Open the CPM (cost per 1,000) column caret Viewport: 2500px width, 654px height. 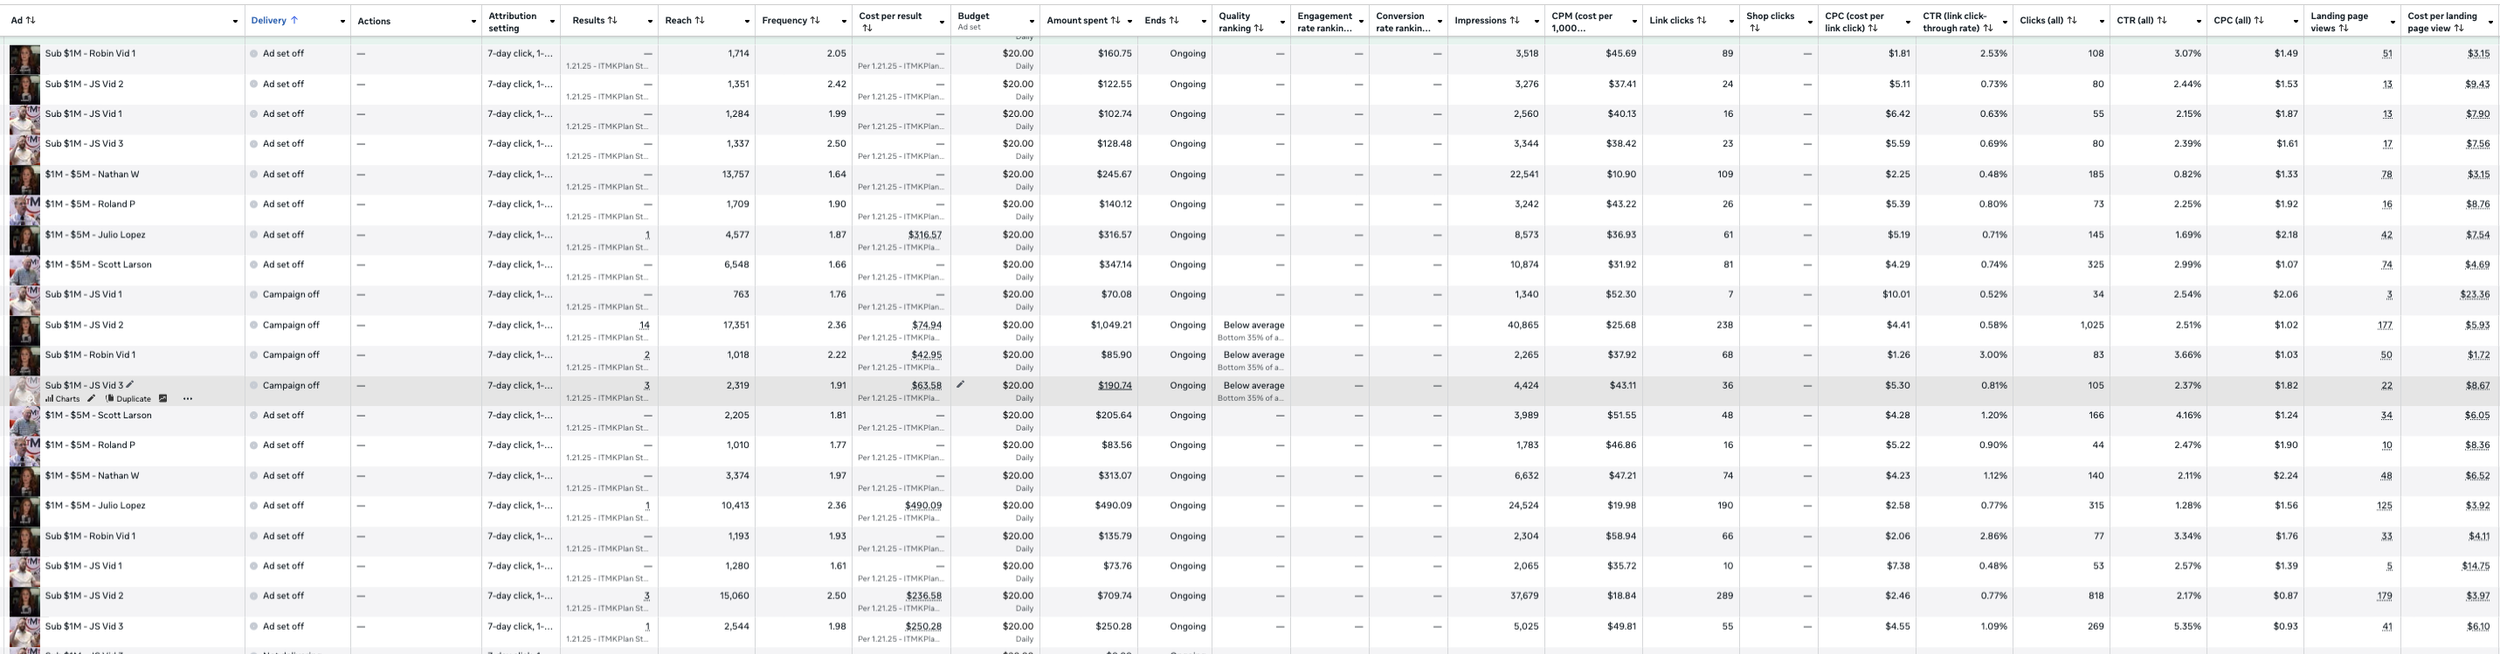point(1634,22)
